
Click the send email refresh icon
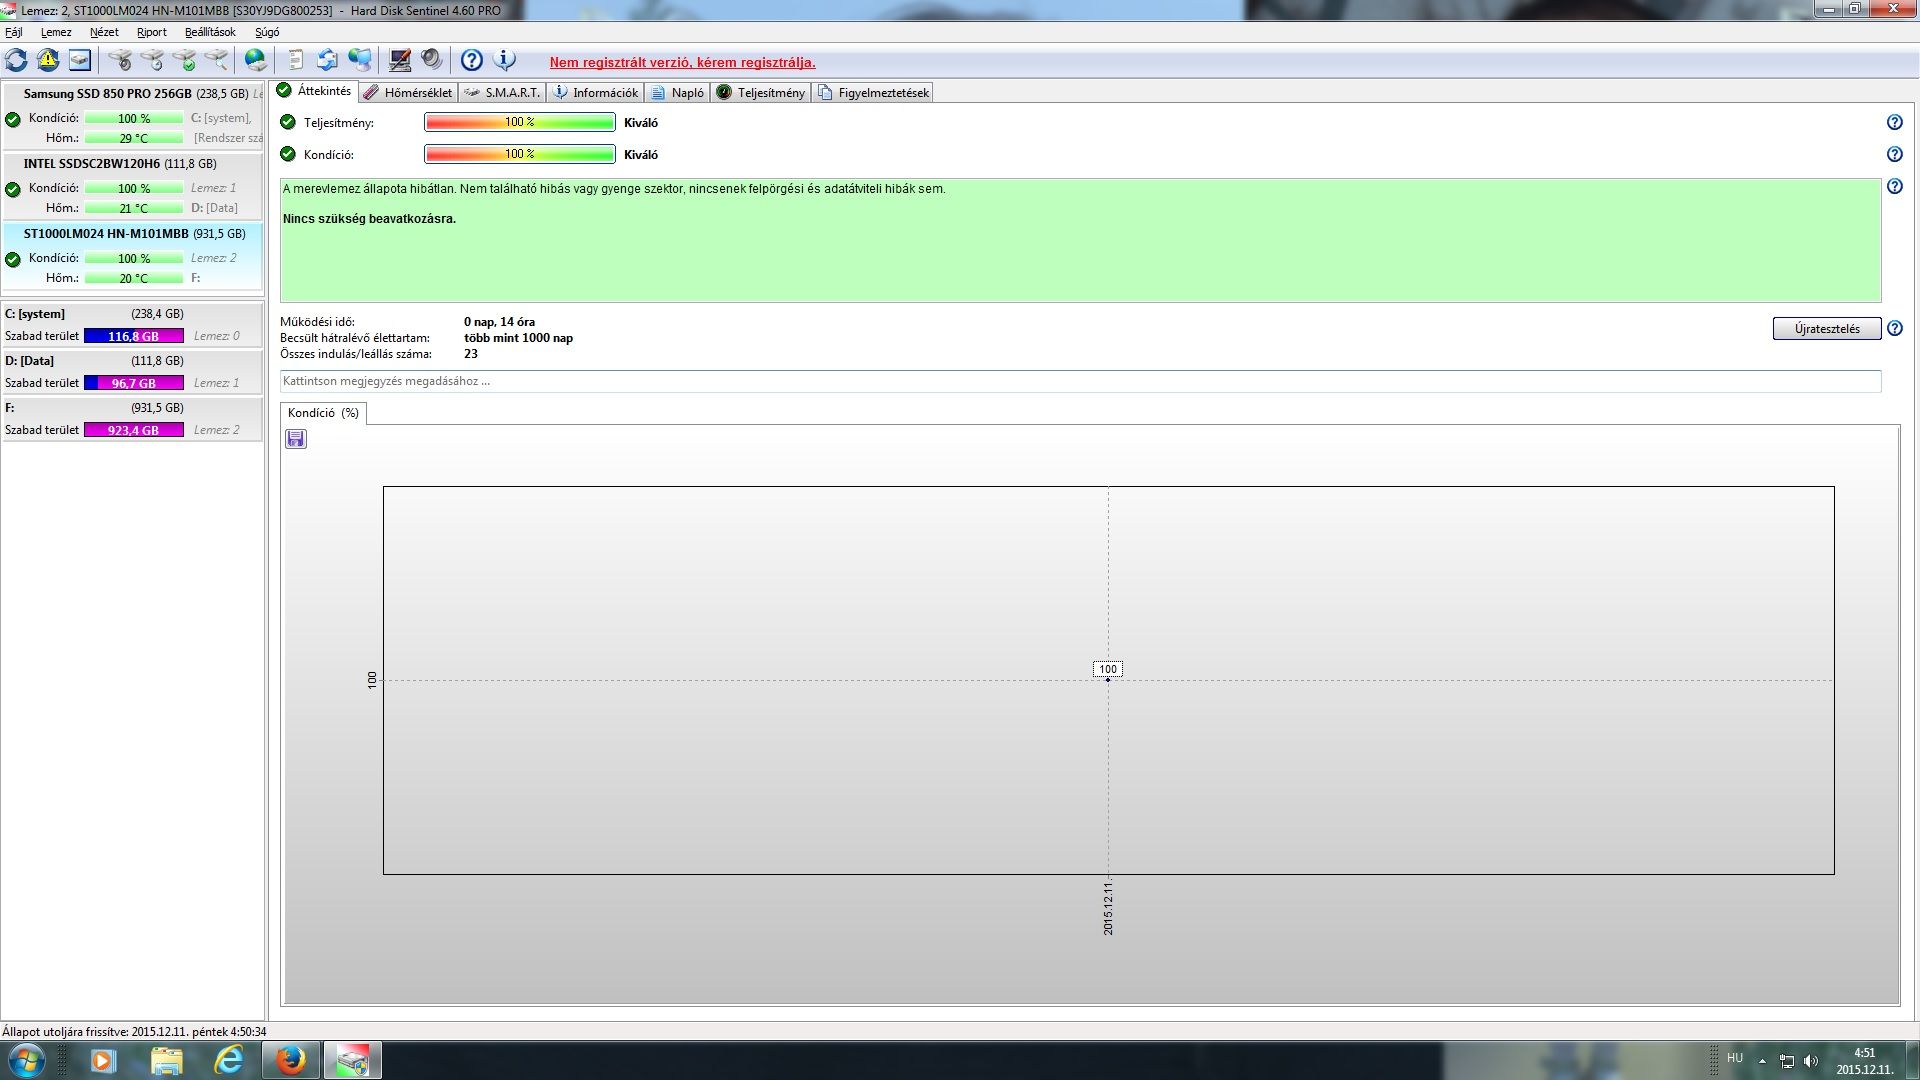coord(327,60)
